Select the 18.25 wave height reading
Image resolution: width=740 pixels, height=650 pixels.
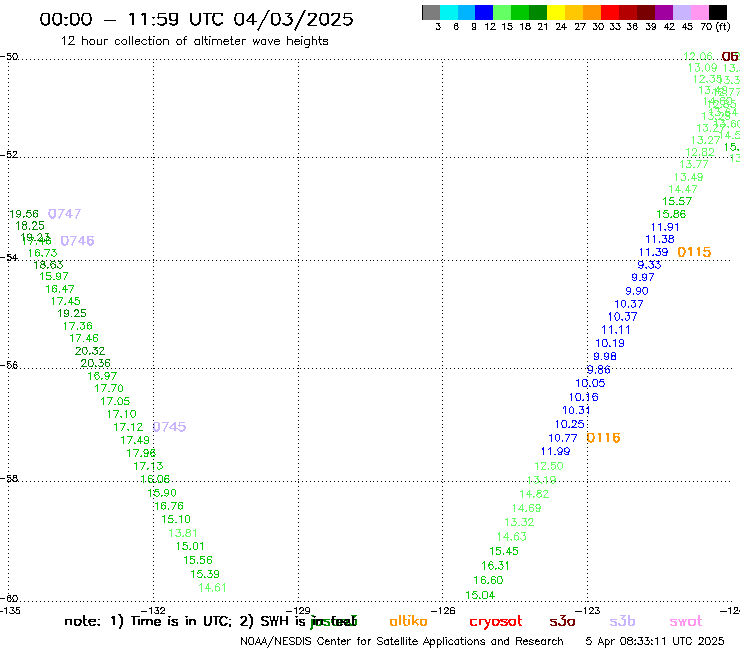click(x=30, y=226)
